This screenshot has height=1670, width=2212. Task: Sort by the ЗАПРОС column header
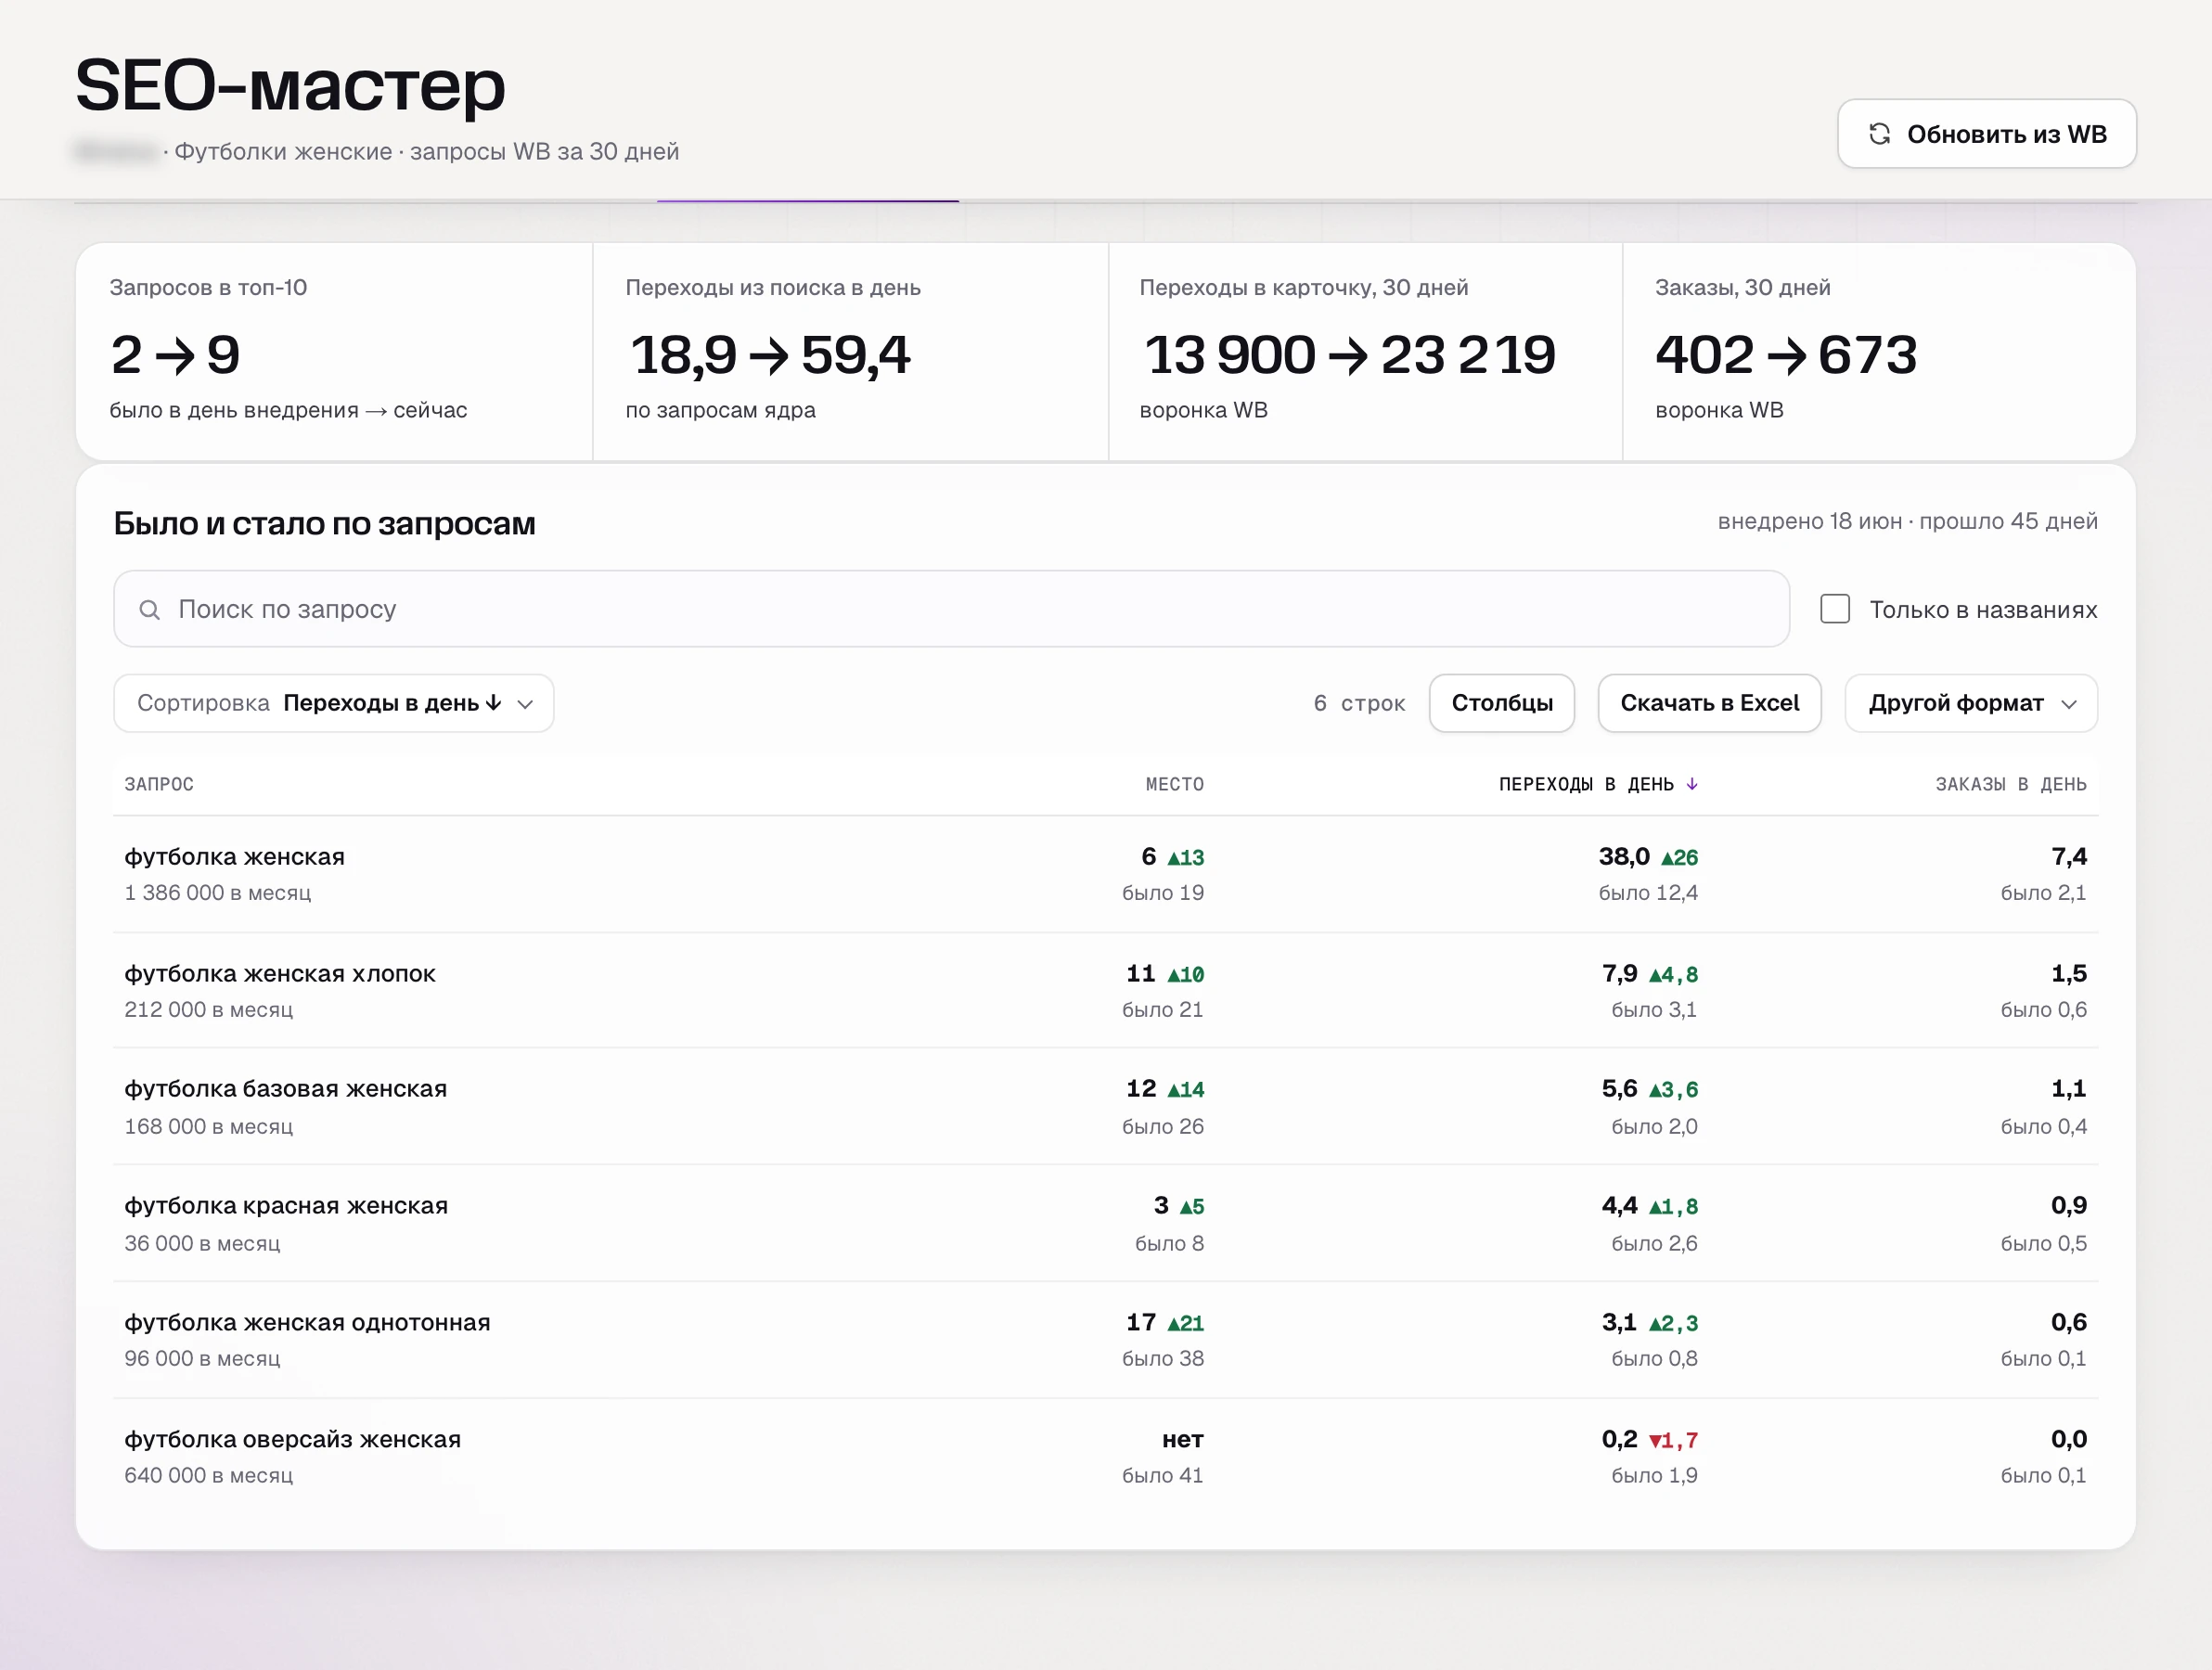click(x=159, y=784)
